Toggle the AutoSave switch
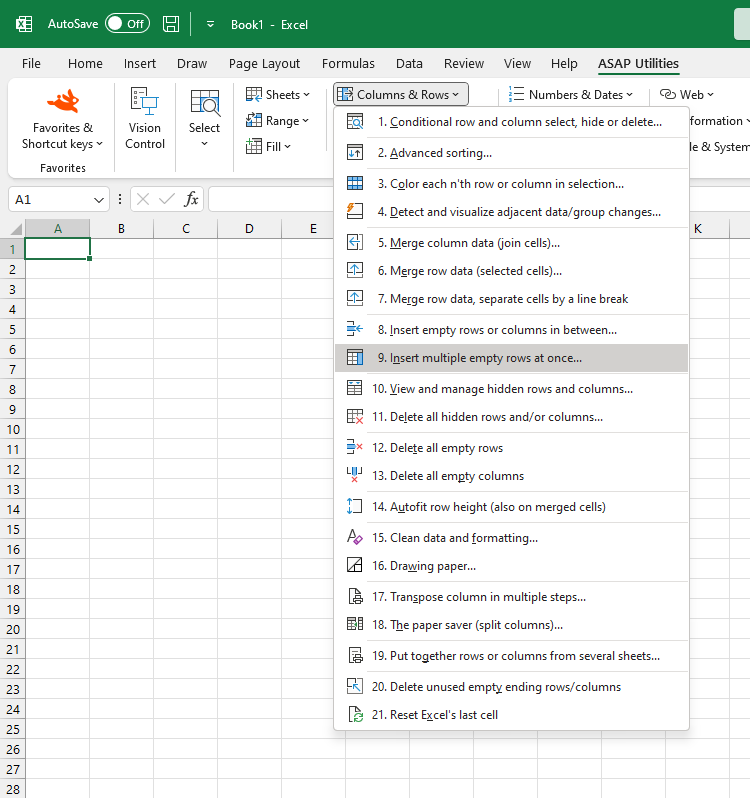This screenshot has width=750, height=798. 127,24
